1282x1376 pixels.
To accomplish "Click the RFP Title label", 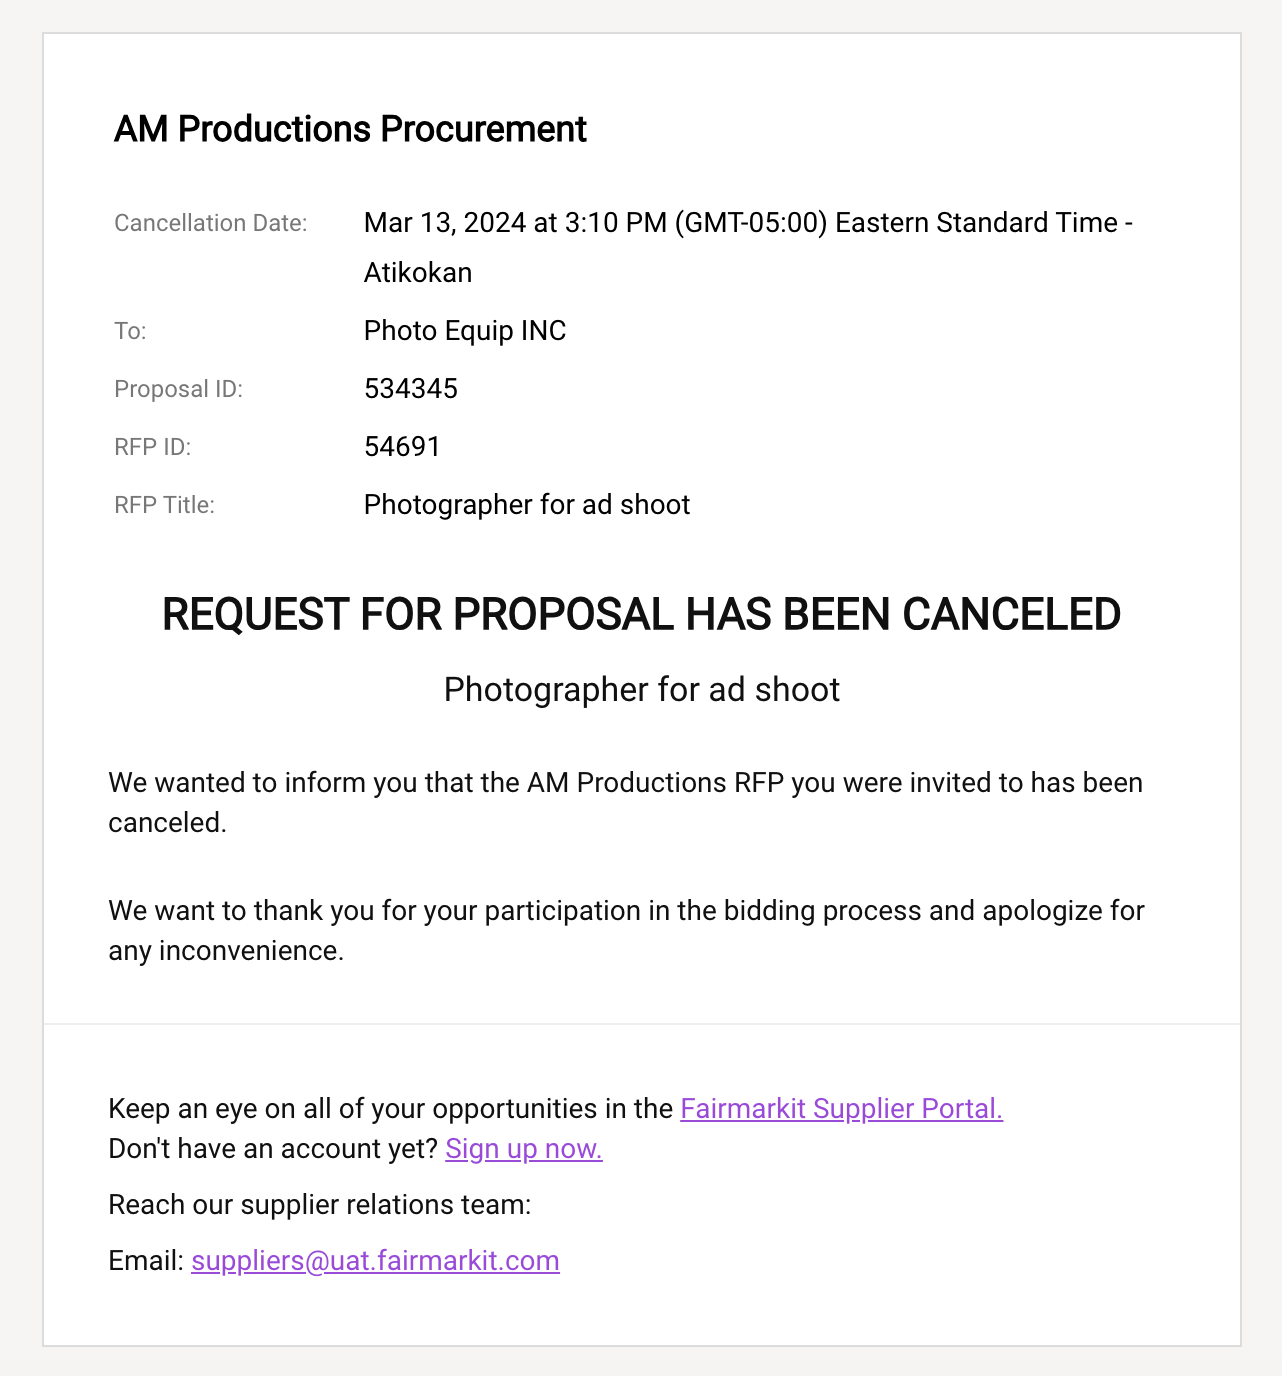I will point(165,504).
